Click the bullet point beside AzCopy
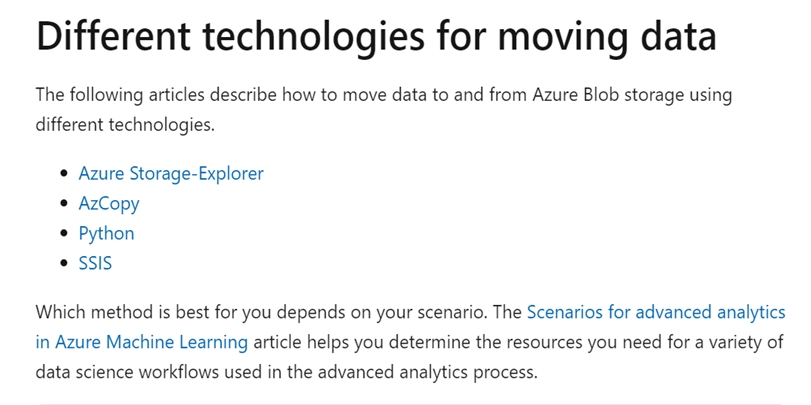The height and width of the screenshot is (405, 811). tap(65, 204)
